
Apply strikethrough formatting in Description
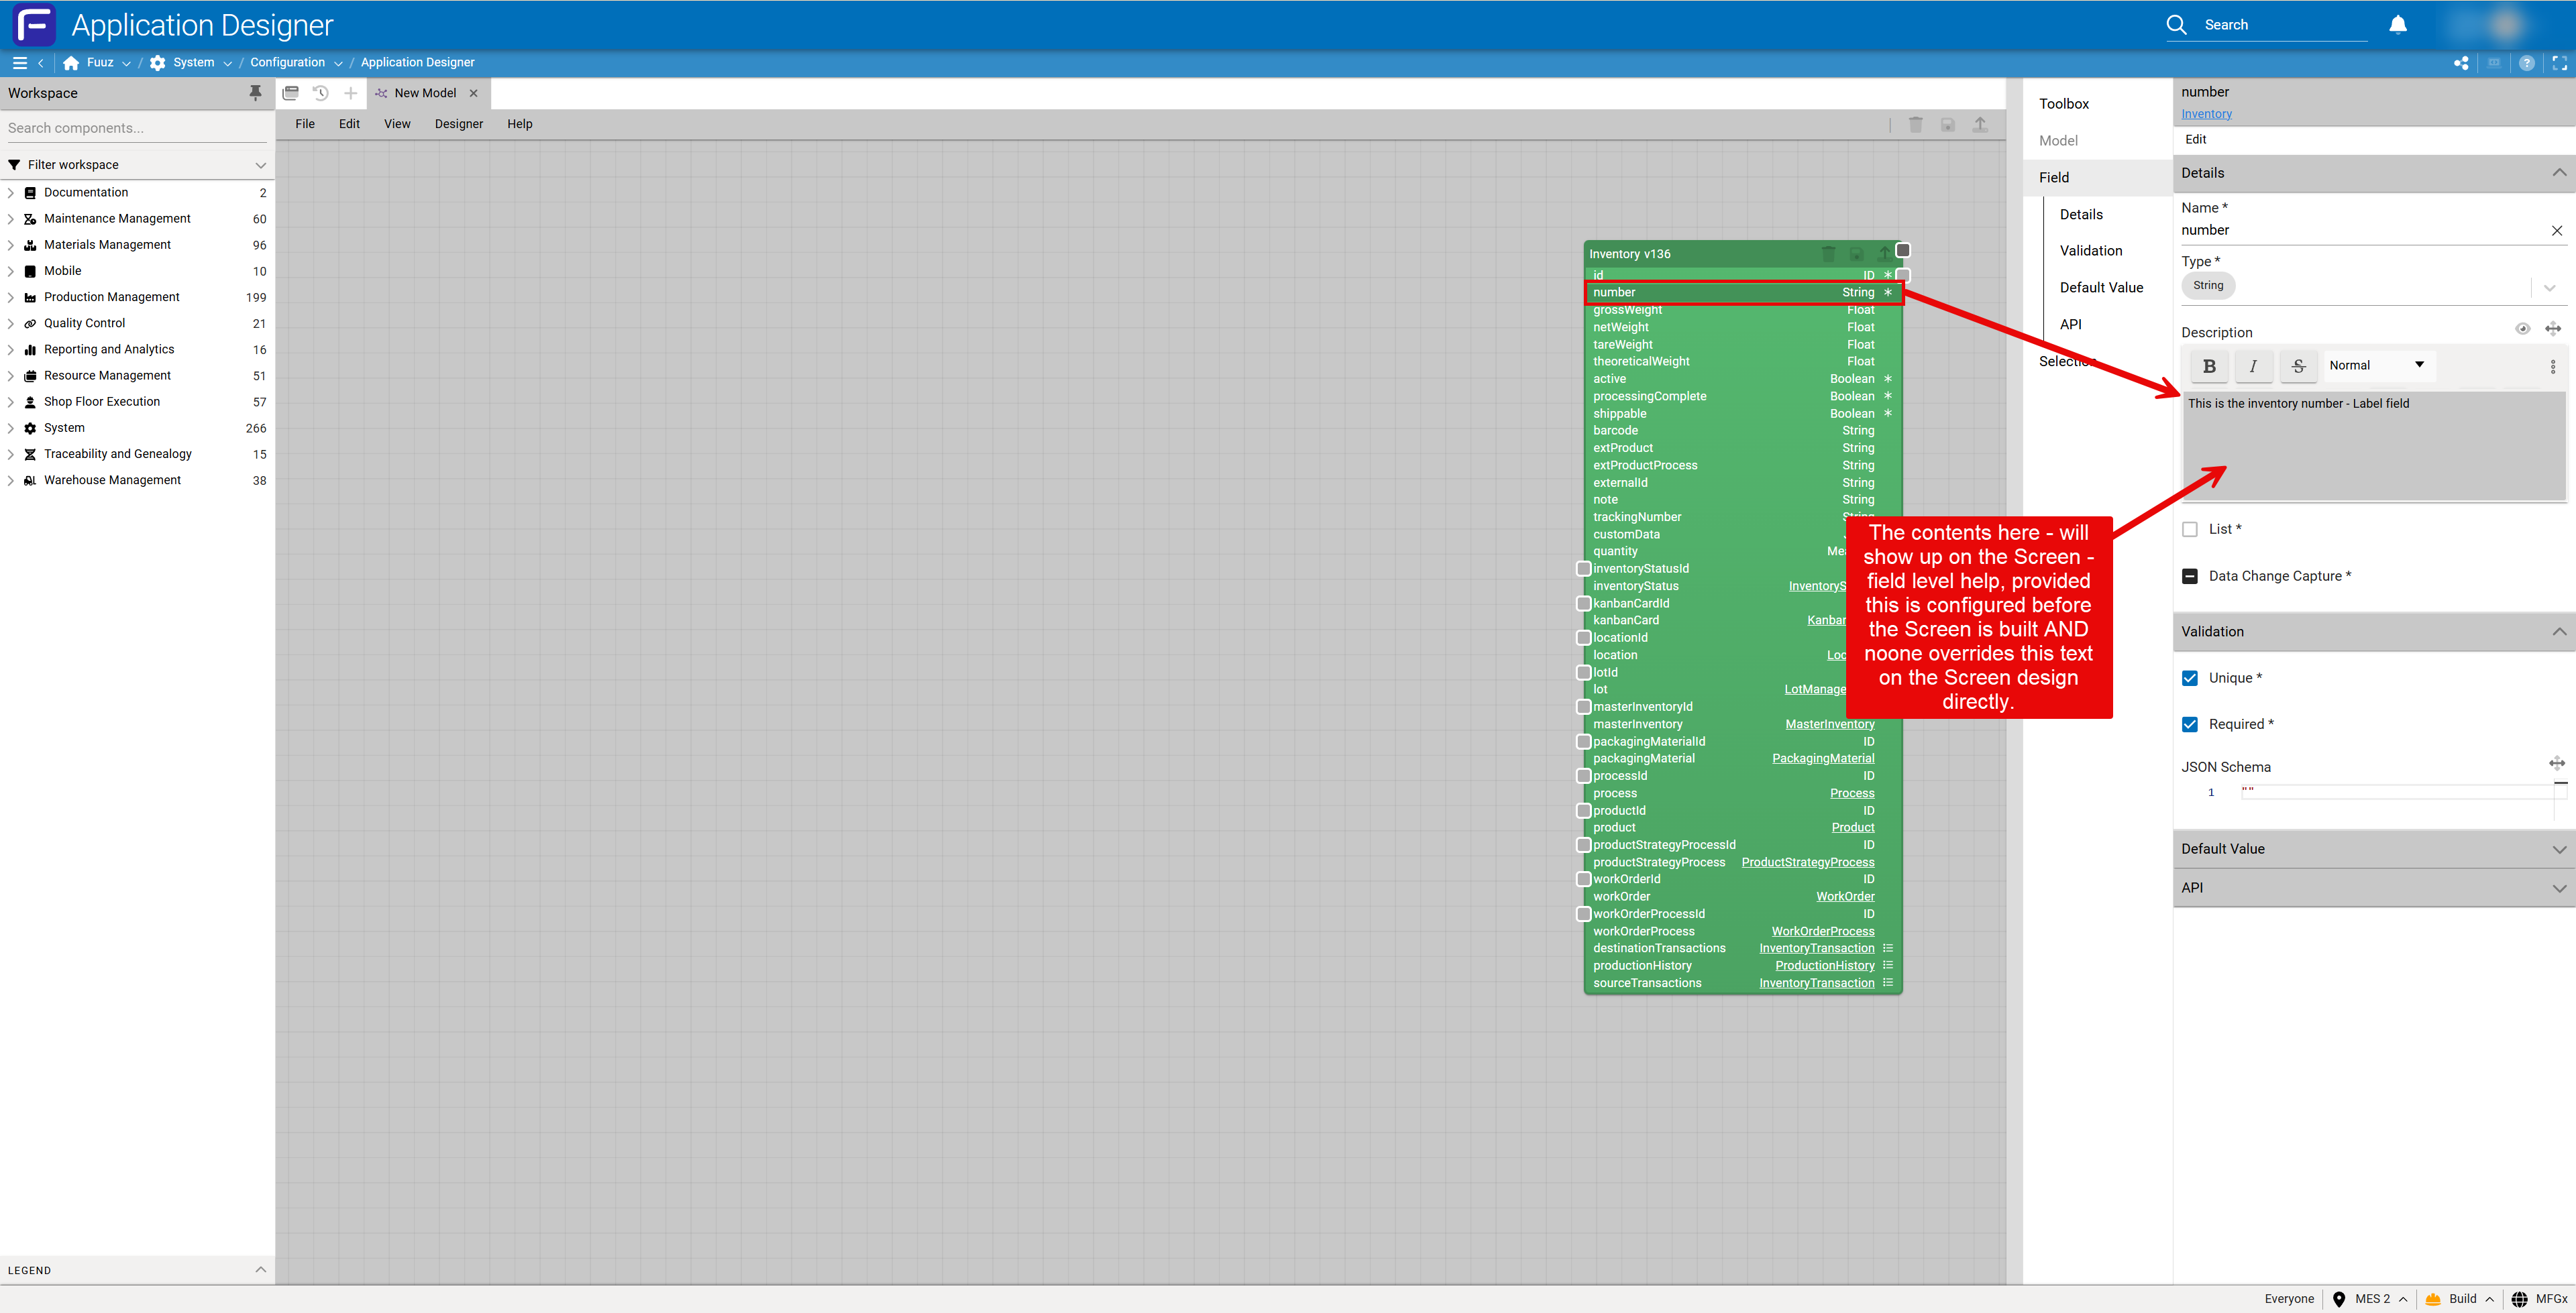click(x=2298, y=366)
